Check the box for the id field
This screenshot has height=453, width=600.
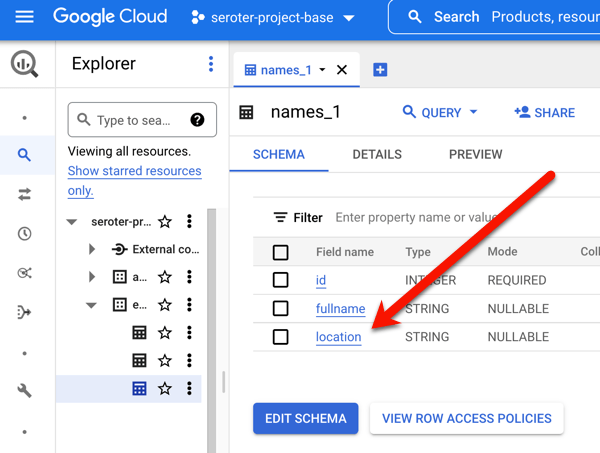point(281,280)
